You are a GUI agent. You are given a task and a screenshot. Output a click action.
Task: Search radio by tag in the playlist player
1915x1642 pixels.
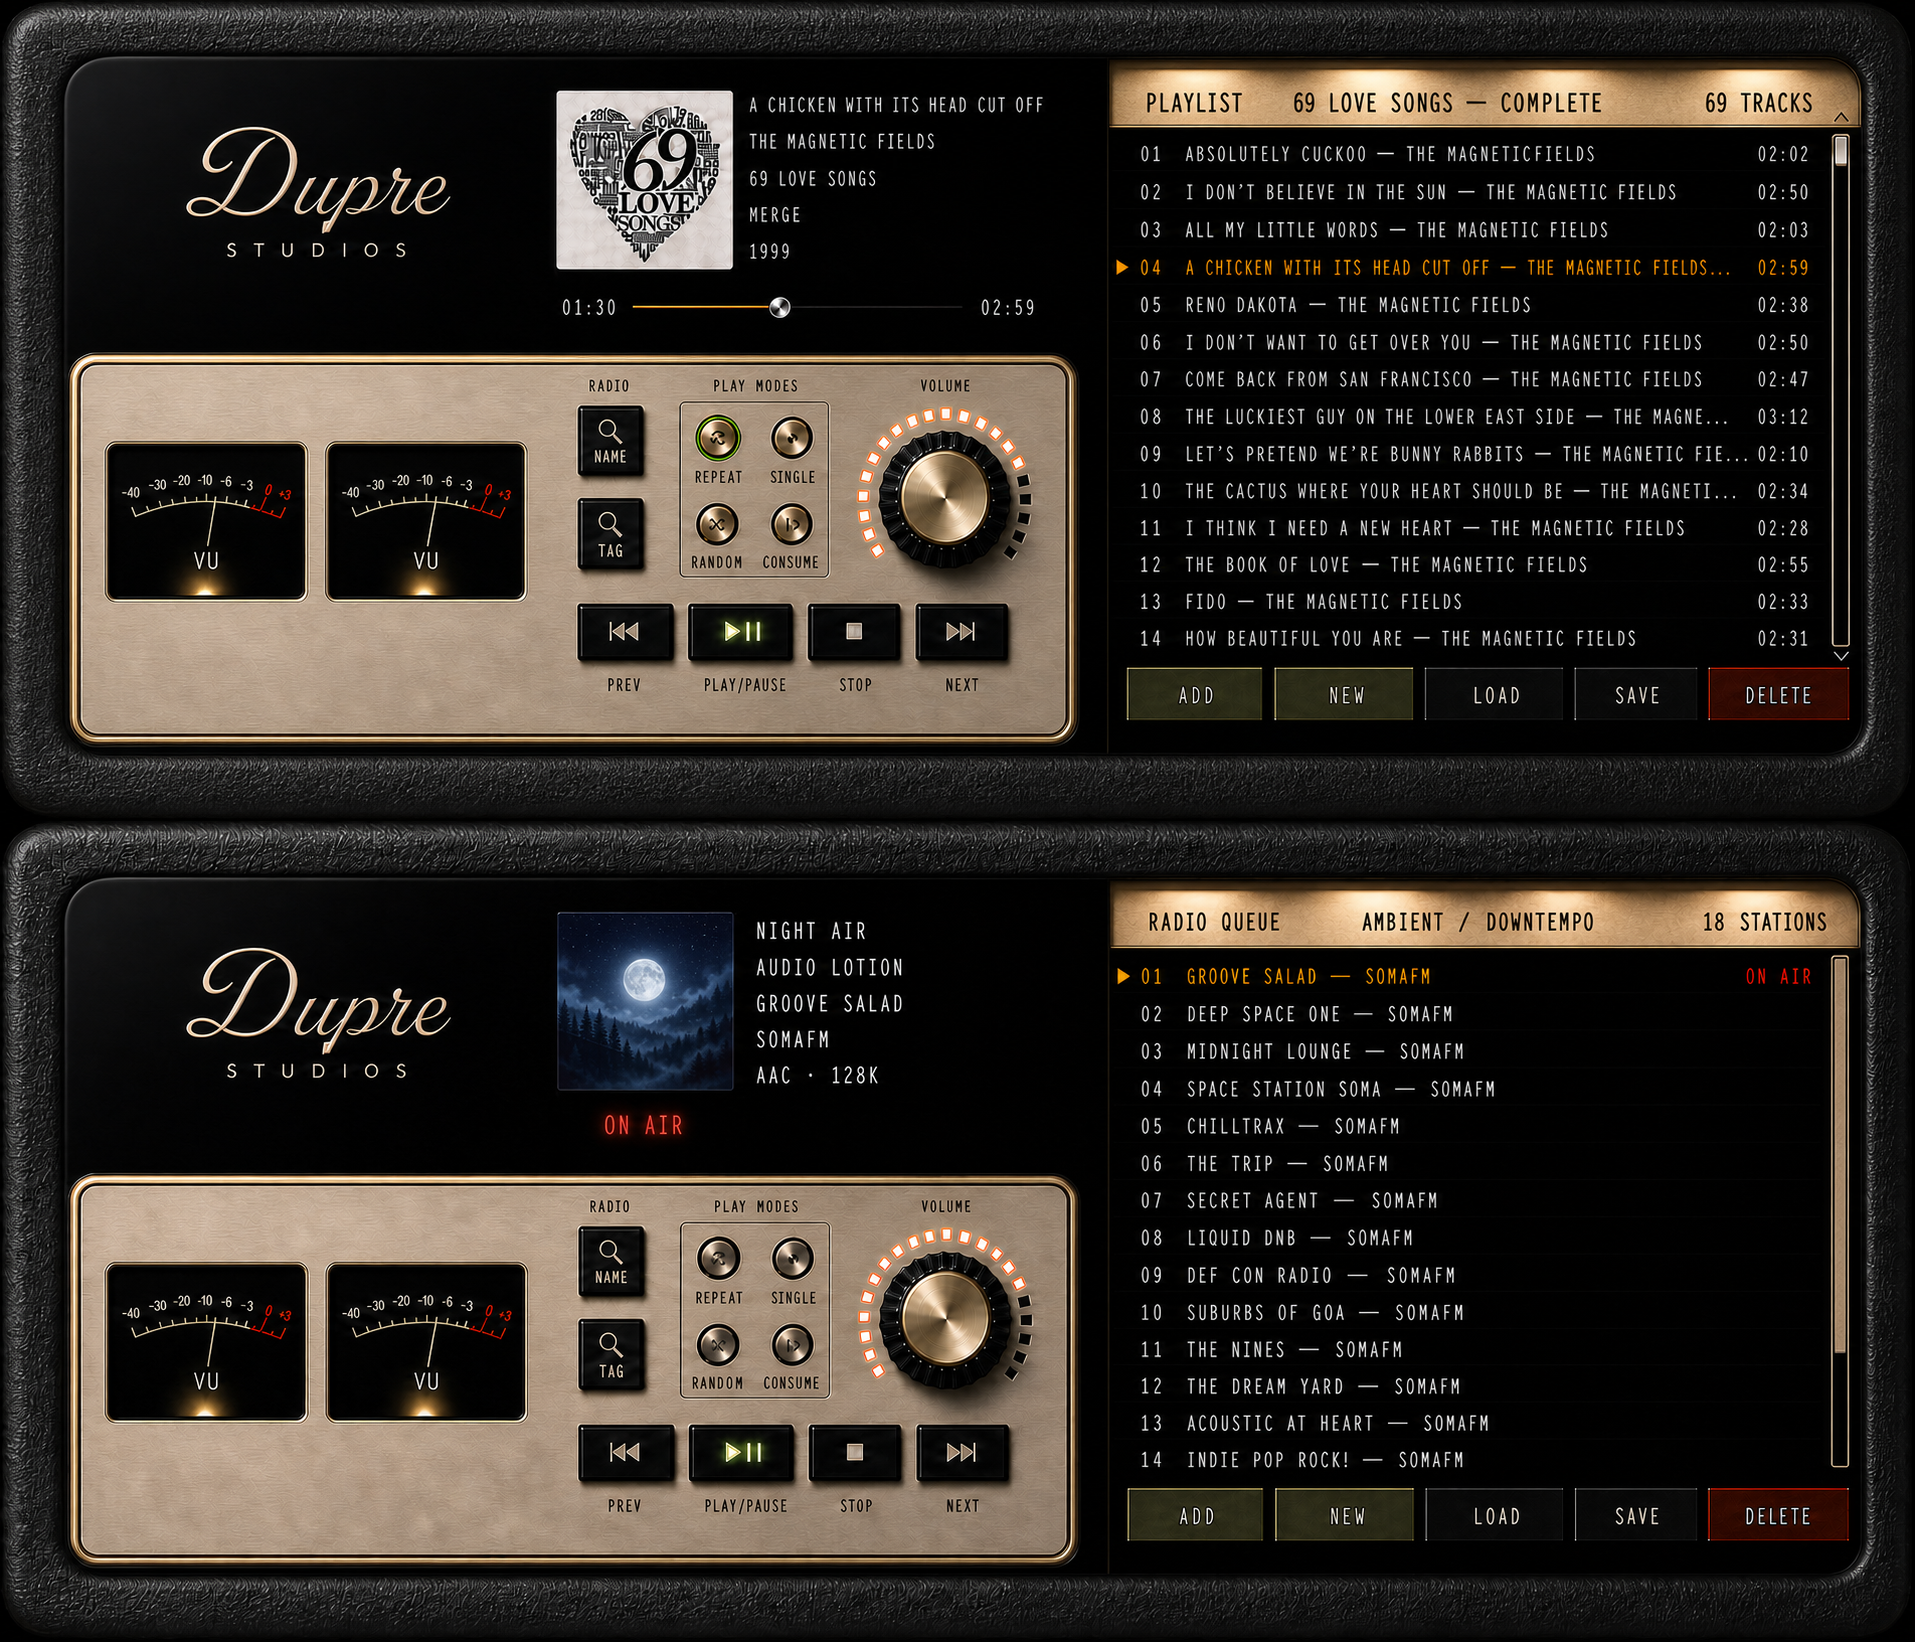tap(610, 535)
